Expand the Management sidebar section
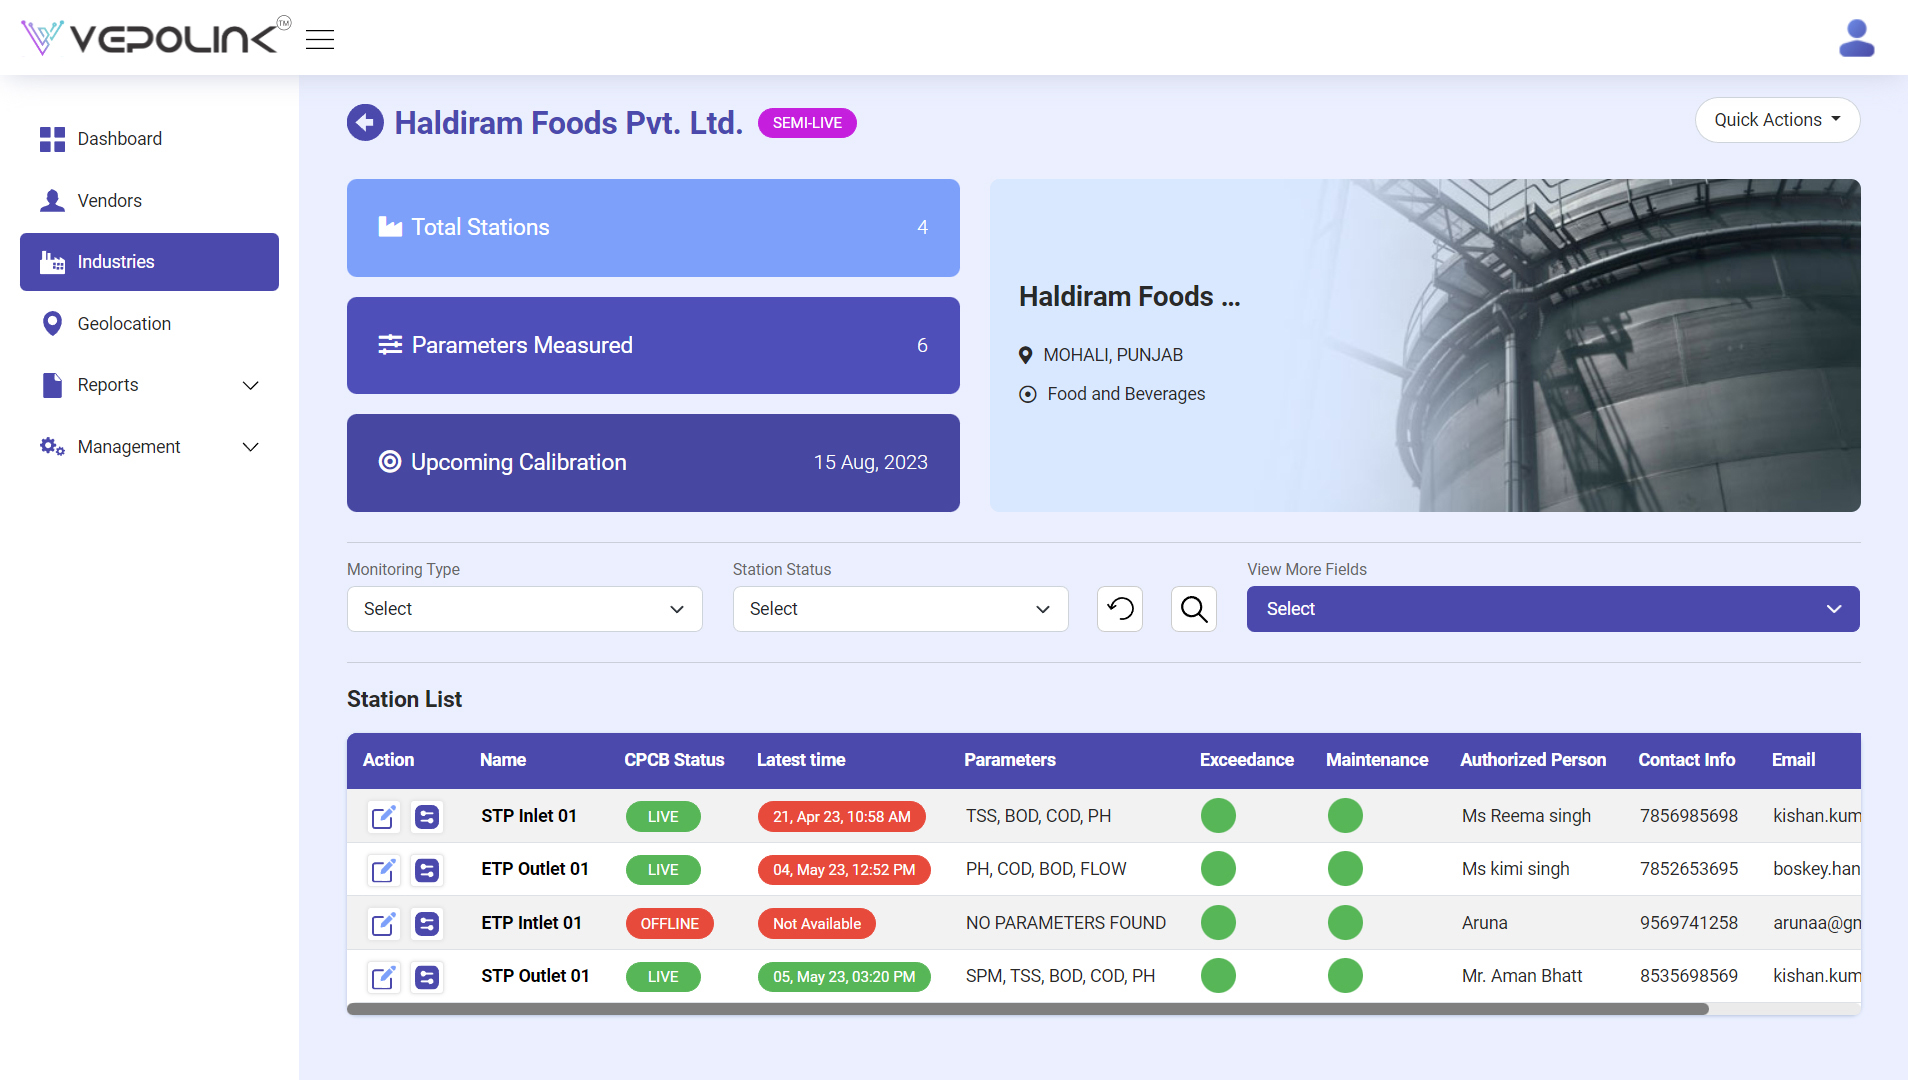The image size is (1908, 1080). (x=149, y=447)
